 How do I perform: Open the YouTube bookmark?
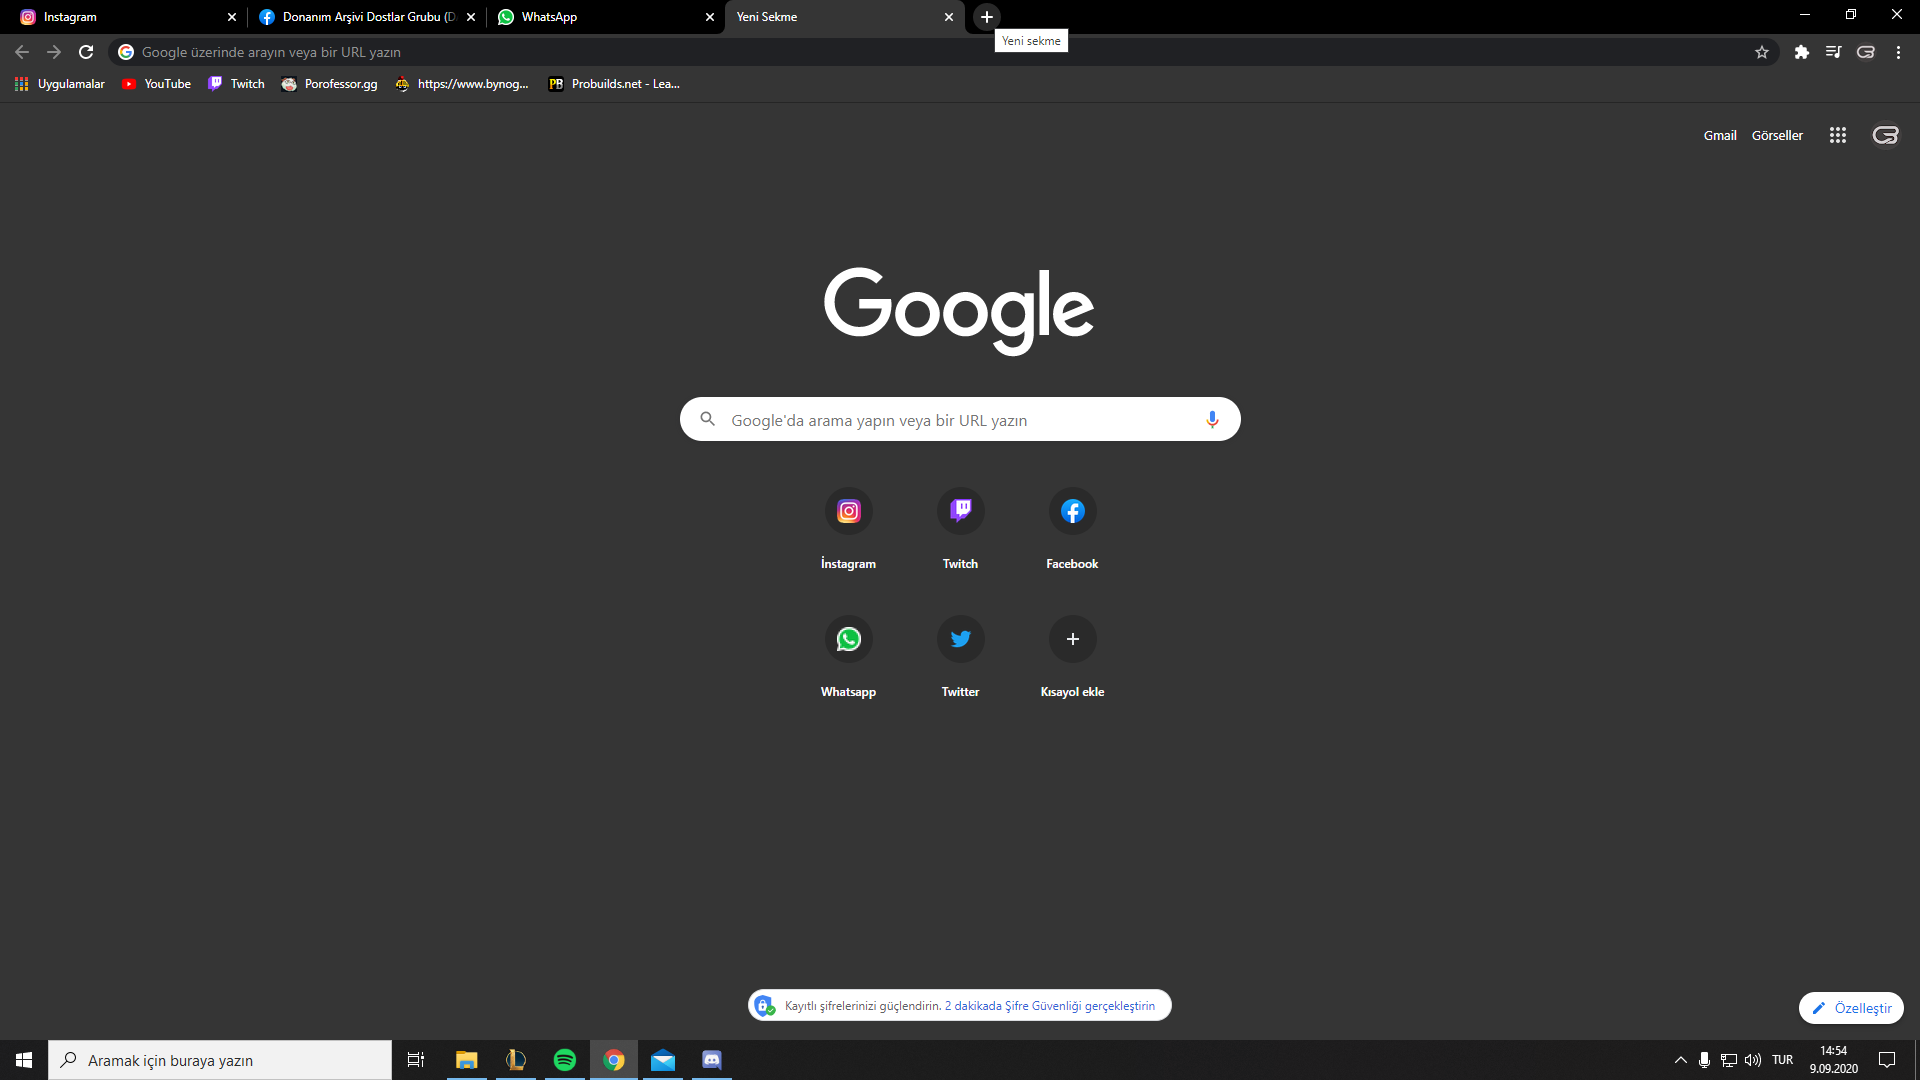pos(156,84)
